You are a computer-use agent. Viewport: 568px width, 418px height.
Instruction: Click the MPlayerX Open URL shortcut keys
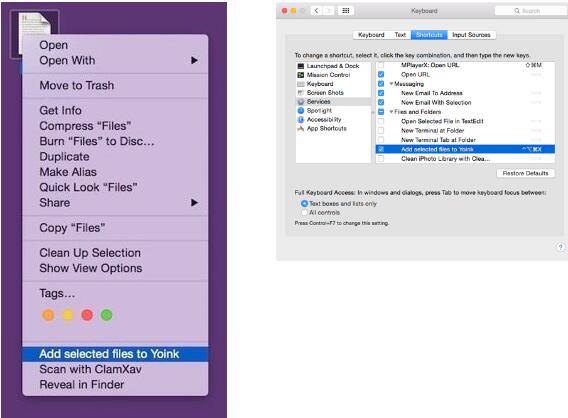(x=534, y=65)
